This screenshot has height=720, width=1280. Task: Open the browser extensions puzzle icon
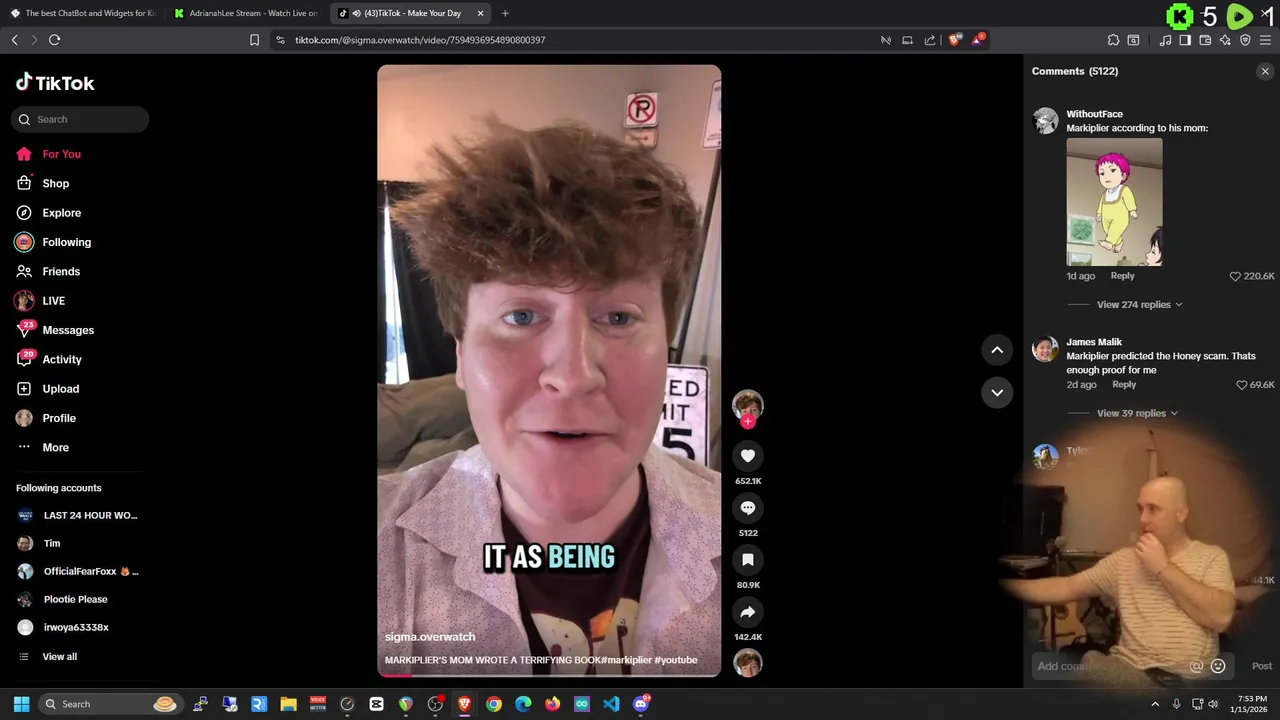coord(1113,40)
